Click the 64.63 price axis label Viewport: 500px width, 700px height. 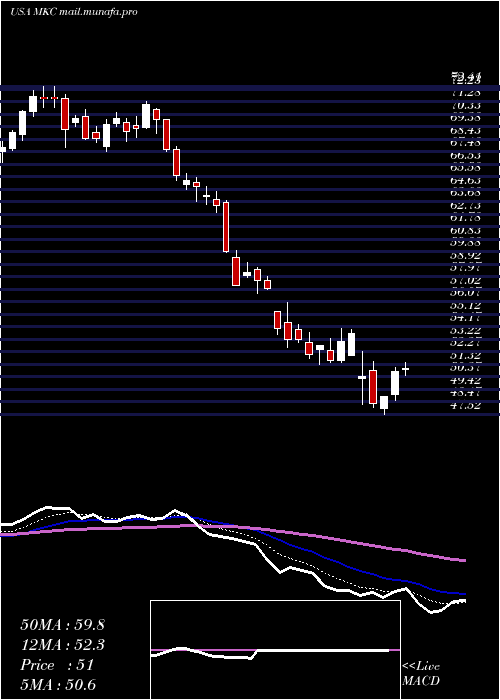[x=467, y=181]
